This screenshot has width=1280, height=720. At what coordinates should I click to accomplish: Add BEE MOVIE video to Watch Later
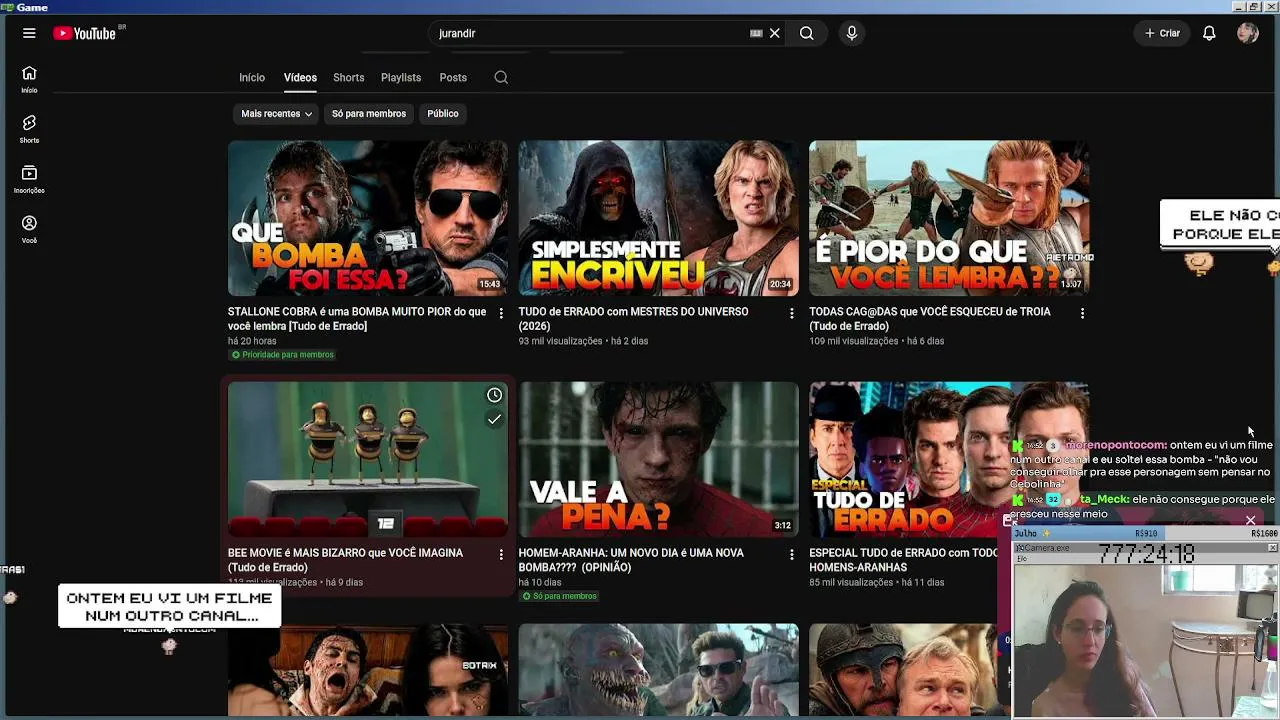(x=494, y=395)
